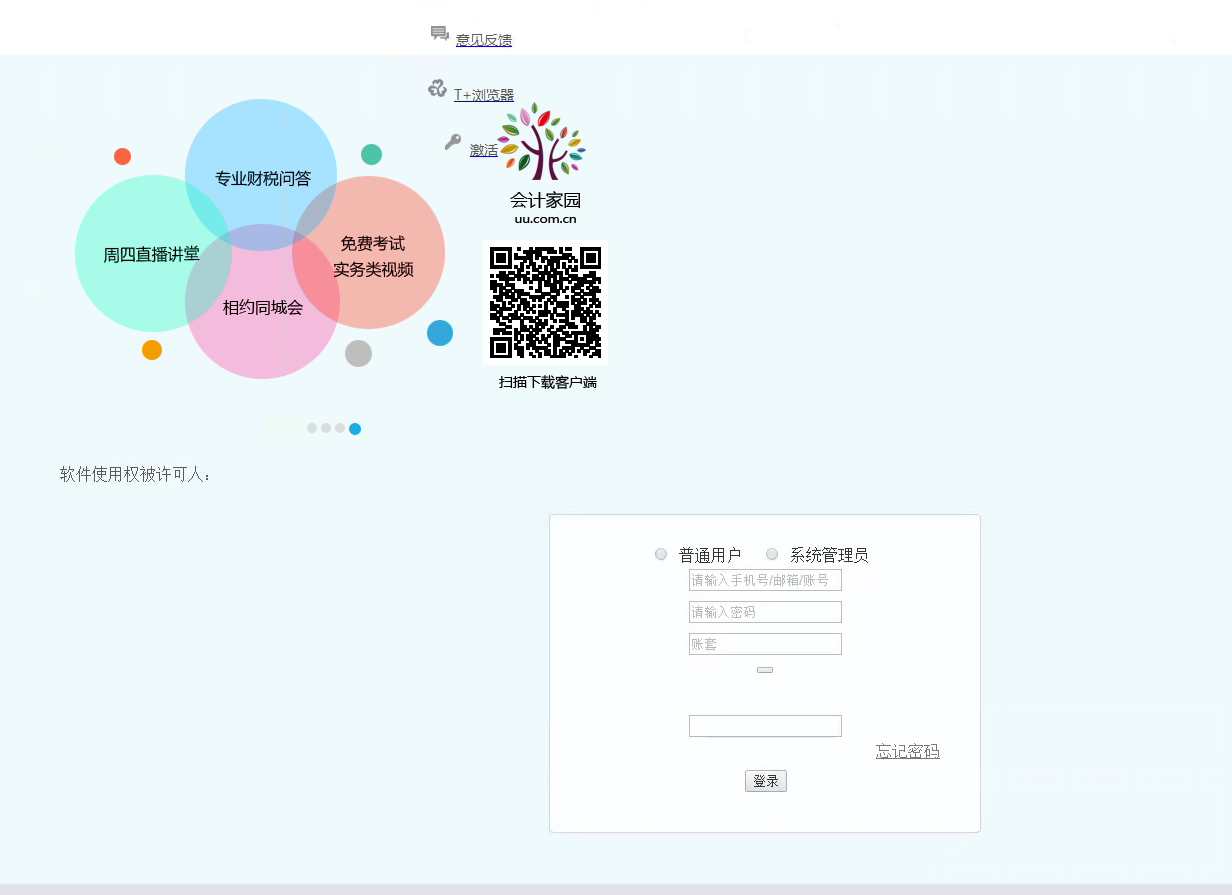The image size is (1232, 895).
Task: Open the 意见反馈 link
Action: (484, 40)
